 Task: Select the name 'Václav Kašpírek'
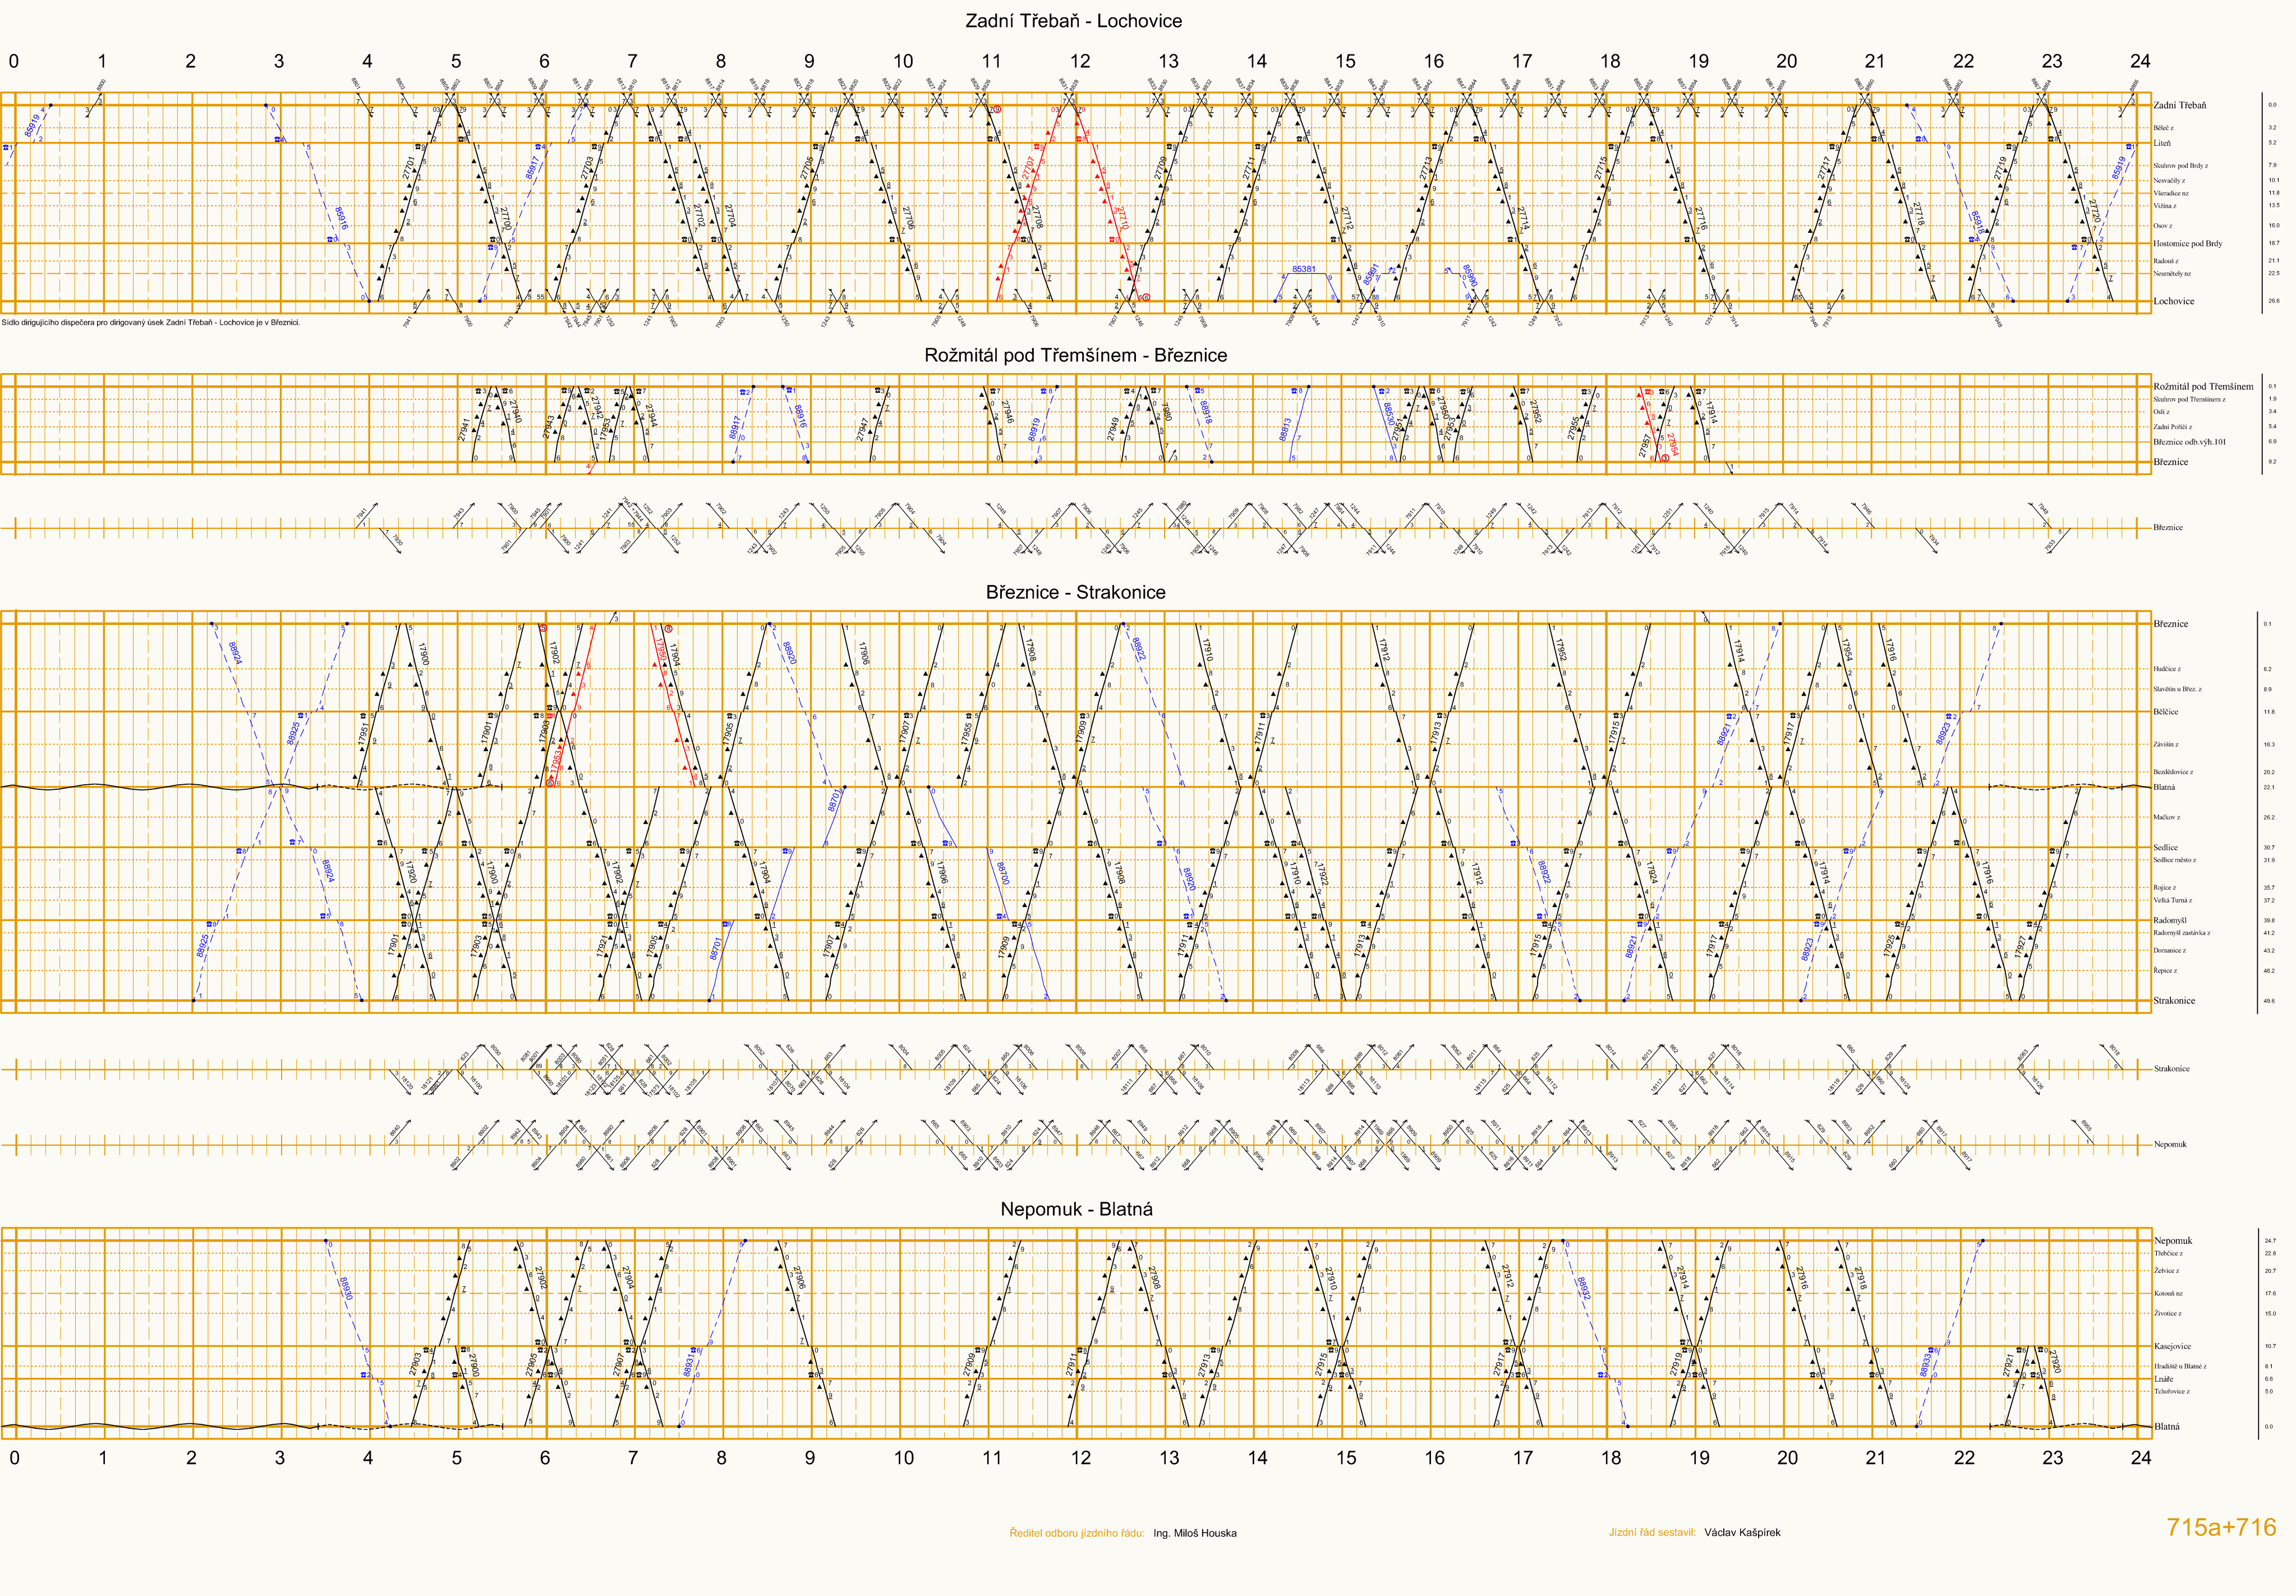pos(1742,1532)
